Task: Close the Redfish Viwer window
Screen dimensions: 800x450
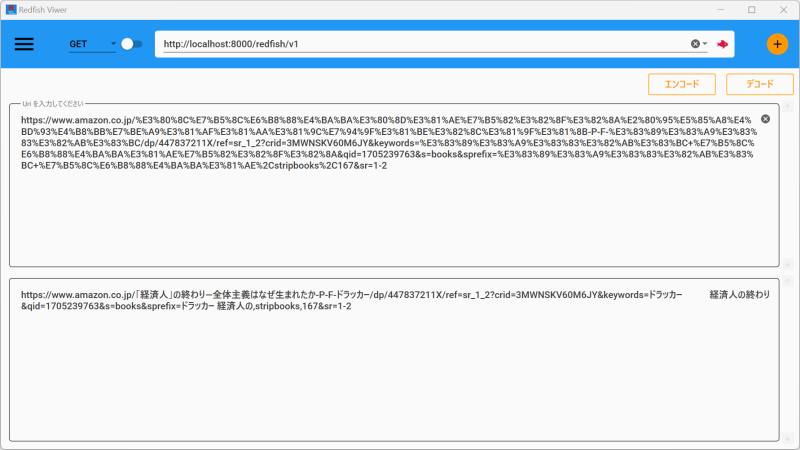Action: coord(783,10)
